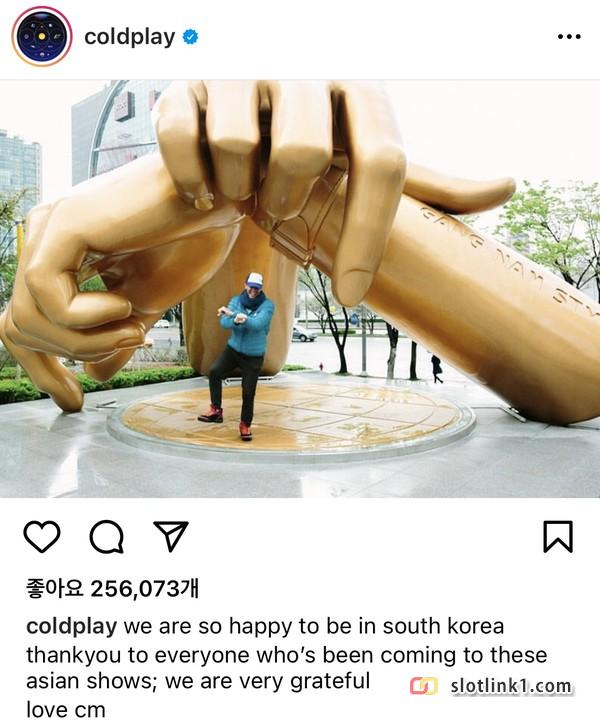Tap the bold coldplay name in the caption

coord(71,627)
